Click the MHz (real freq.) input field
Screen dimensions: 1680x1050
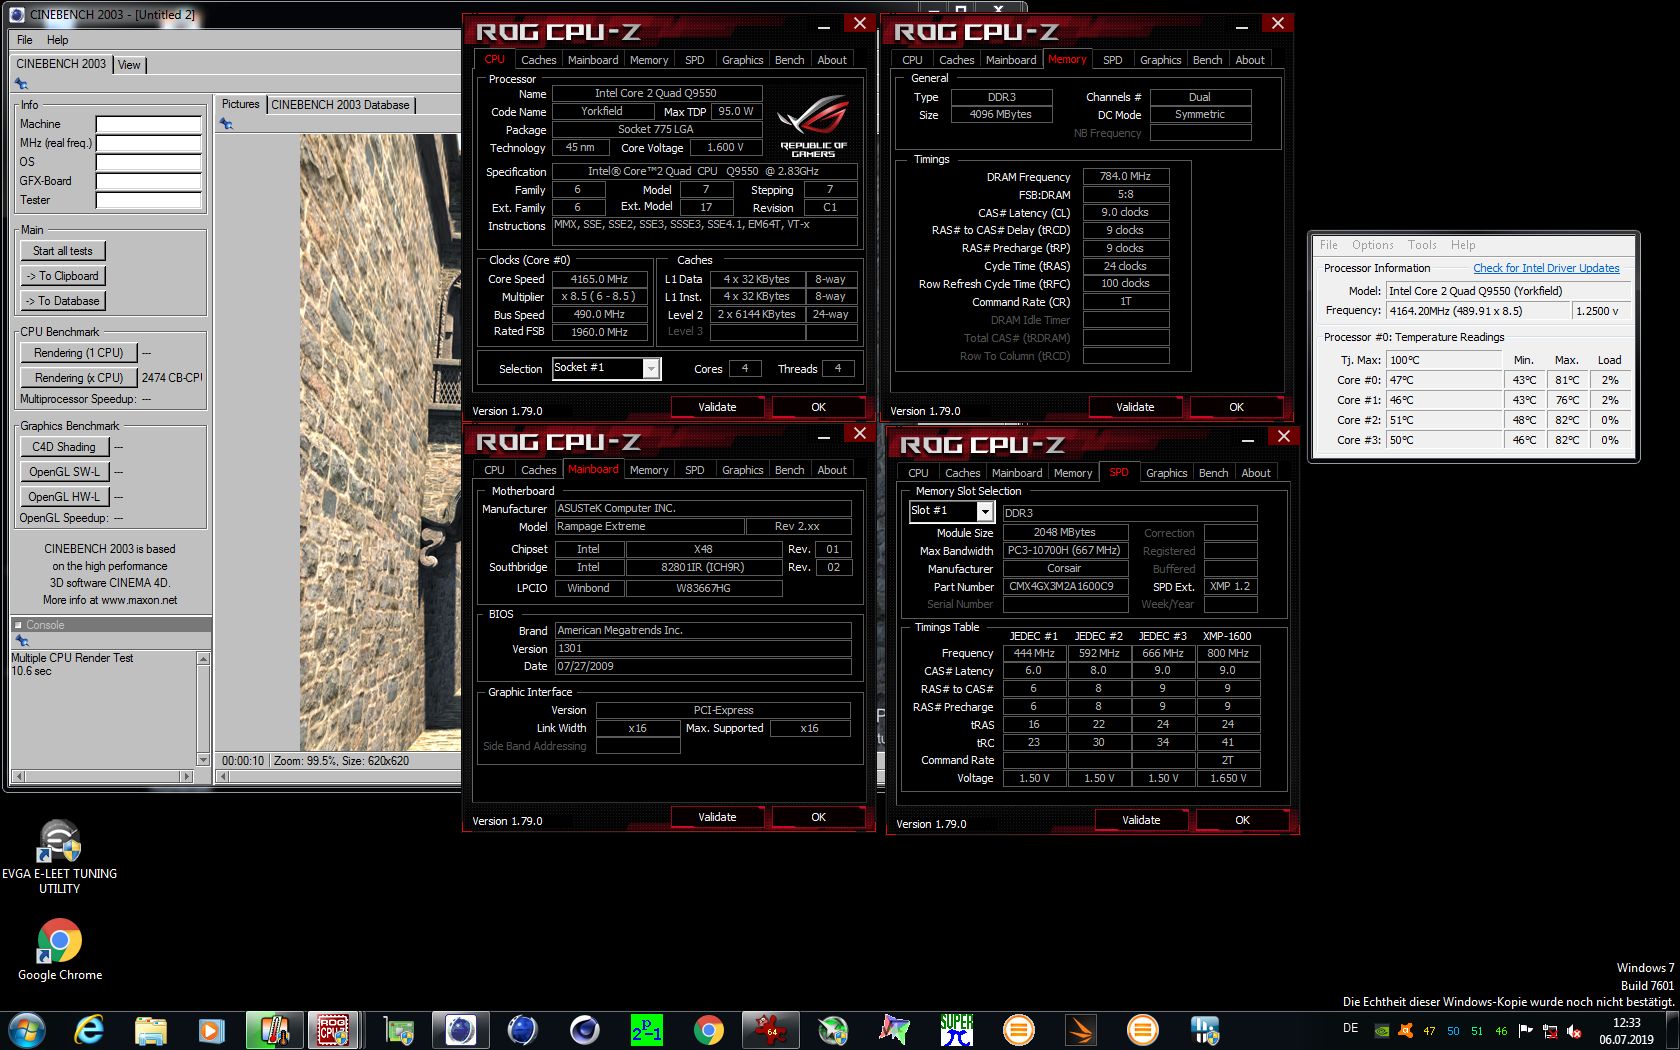coord(149,144)
